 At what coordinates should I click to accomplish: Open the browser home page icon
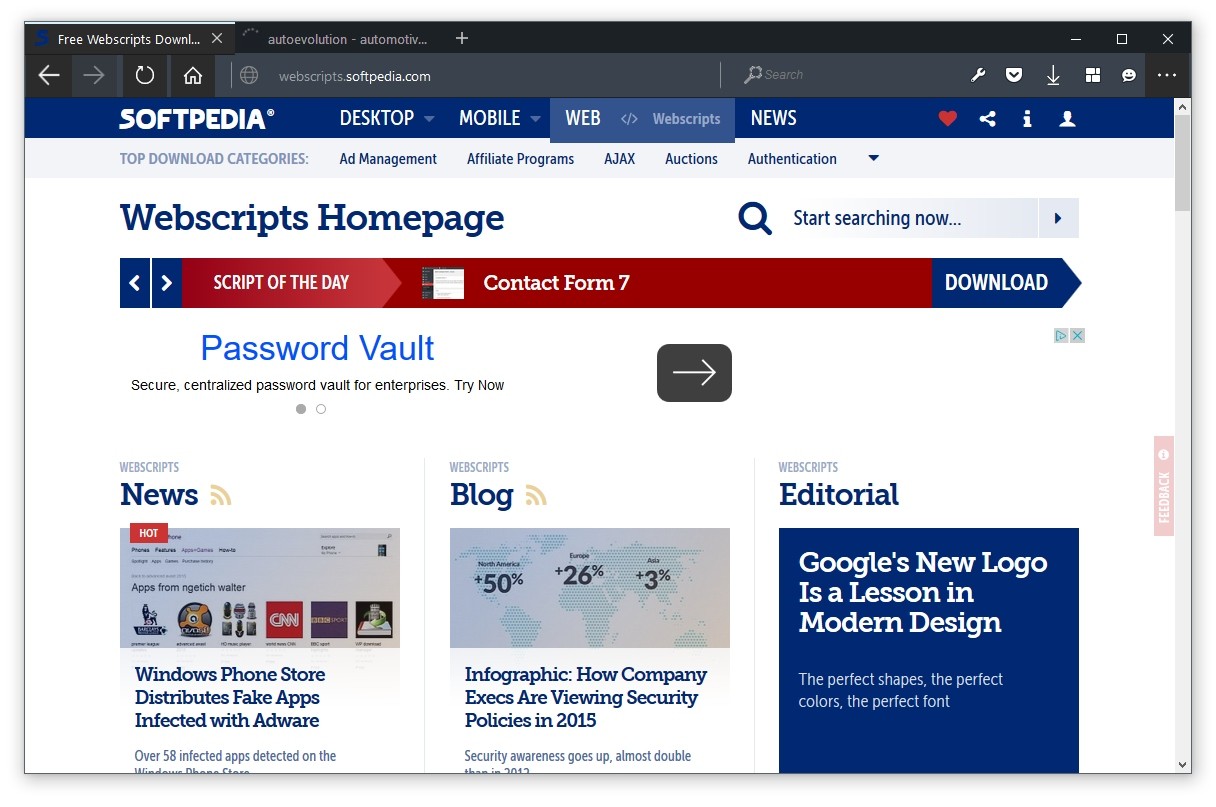click(x=193, y=75)
